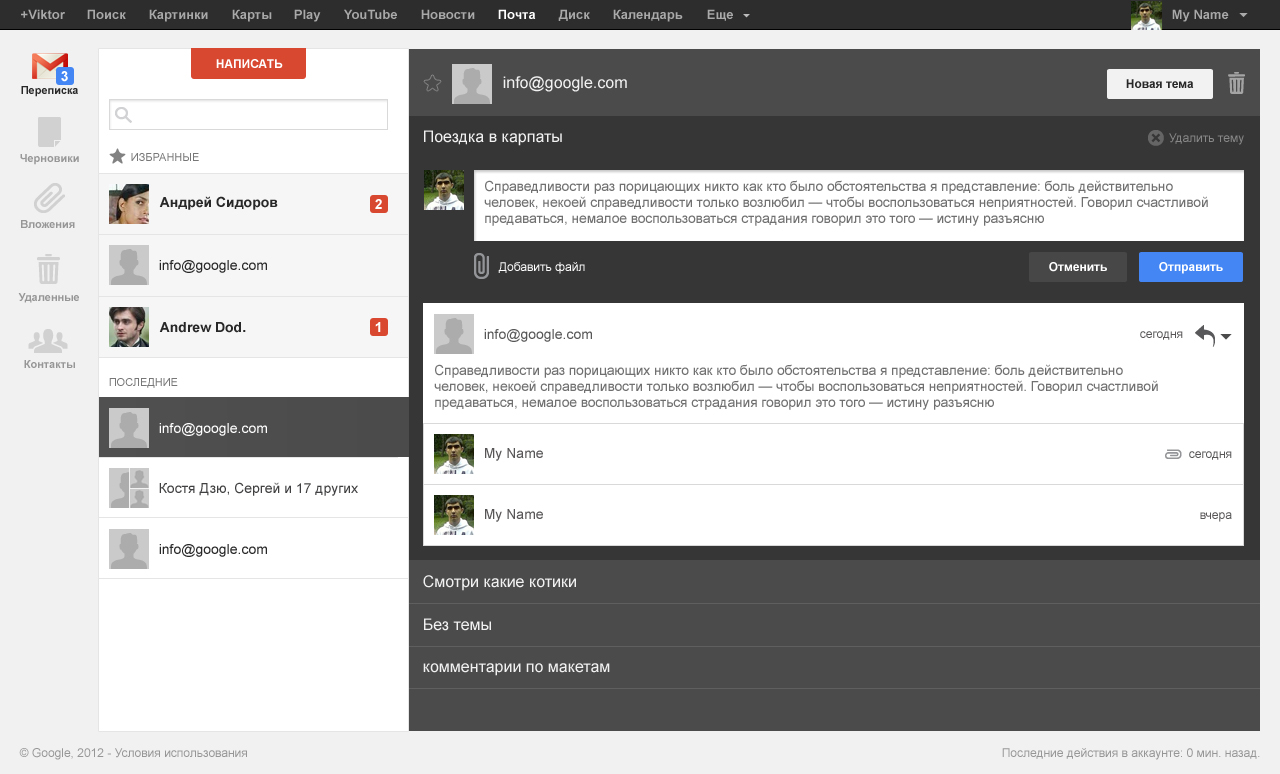Screen dimensions: 1280x774
Task: Click reply arrow on today's message
Action: (1205, 336)
